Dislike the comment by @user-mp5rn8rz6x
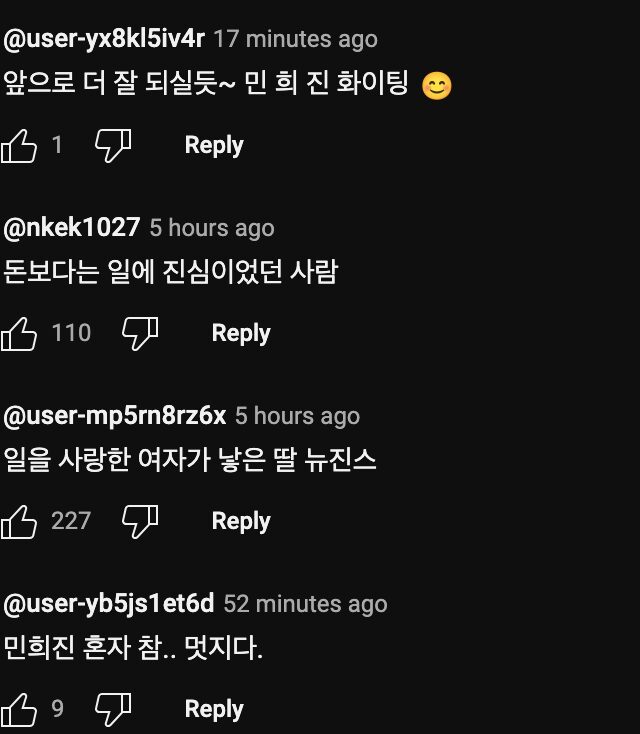Screen dimensions: 640x734 (140, 522)
